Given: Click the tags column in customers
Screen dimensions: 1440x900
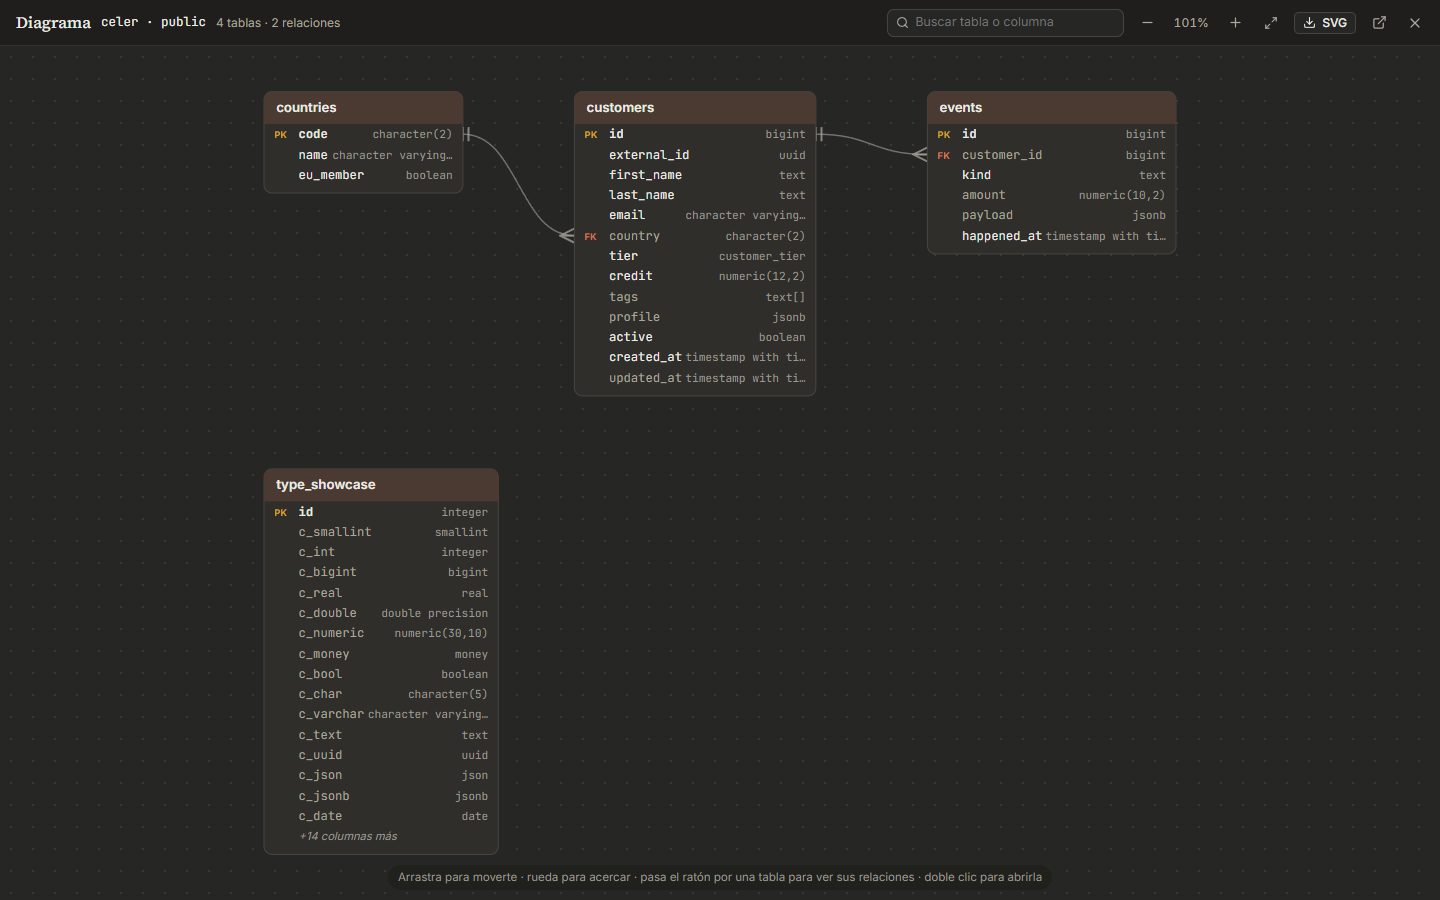Looking at the screenshot, I should pos(695,297).
